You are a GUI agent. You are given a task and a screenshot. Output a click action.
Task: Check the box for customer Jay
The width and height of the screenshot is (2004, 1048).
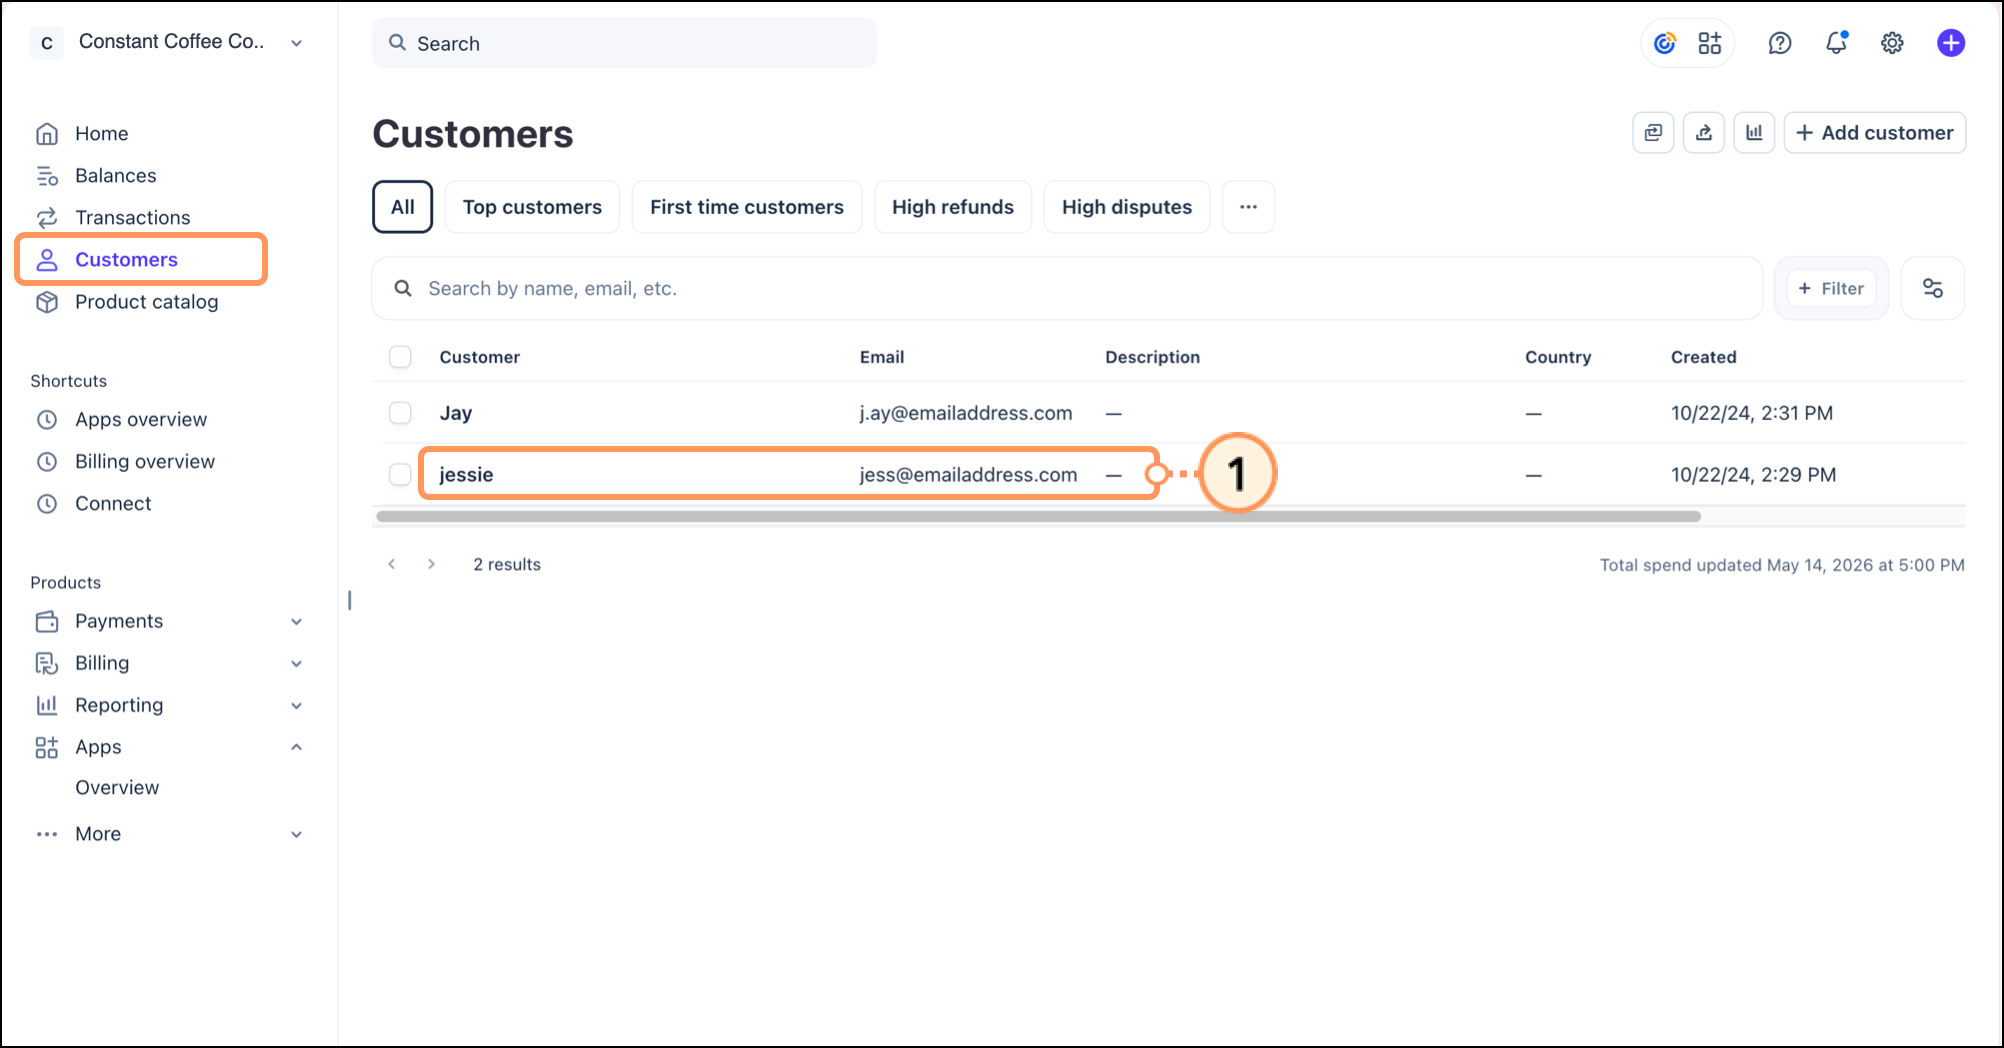(400, 413)
